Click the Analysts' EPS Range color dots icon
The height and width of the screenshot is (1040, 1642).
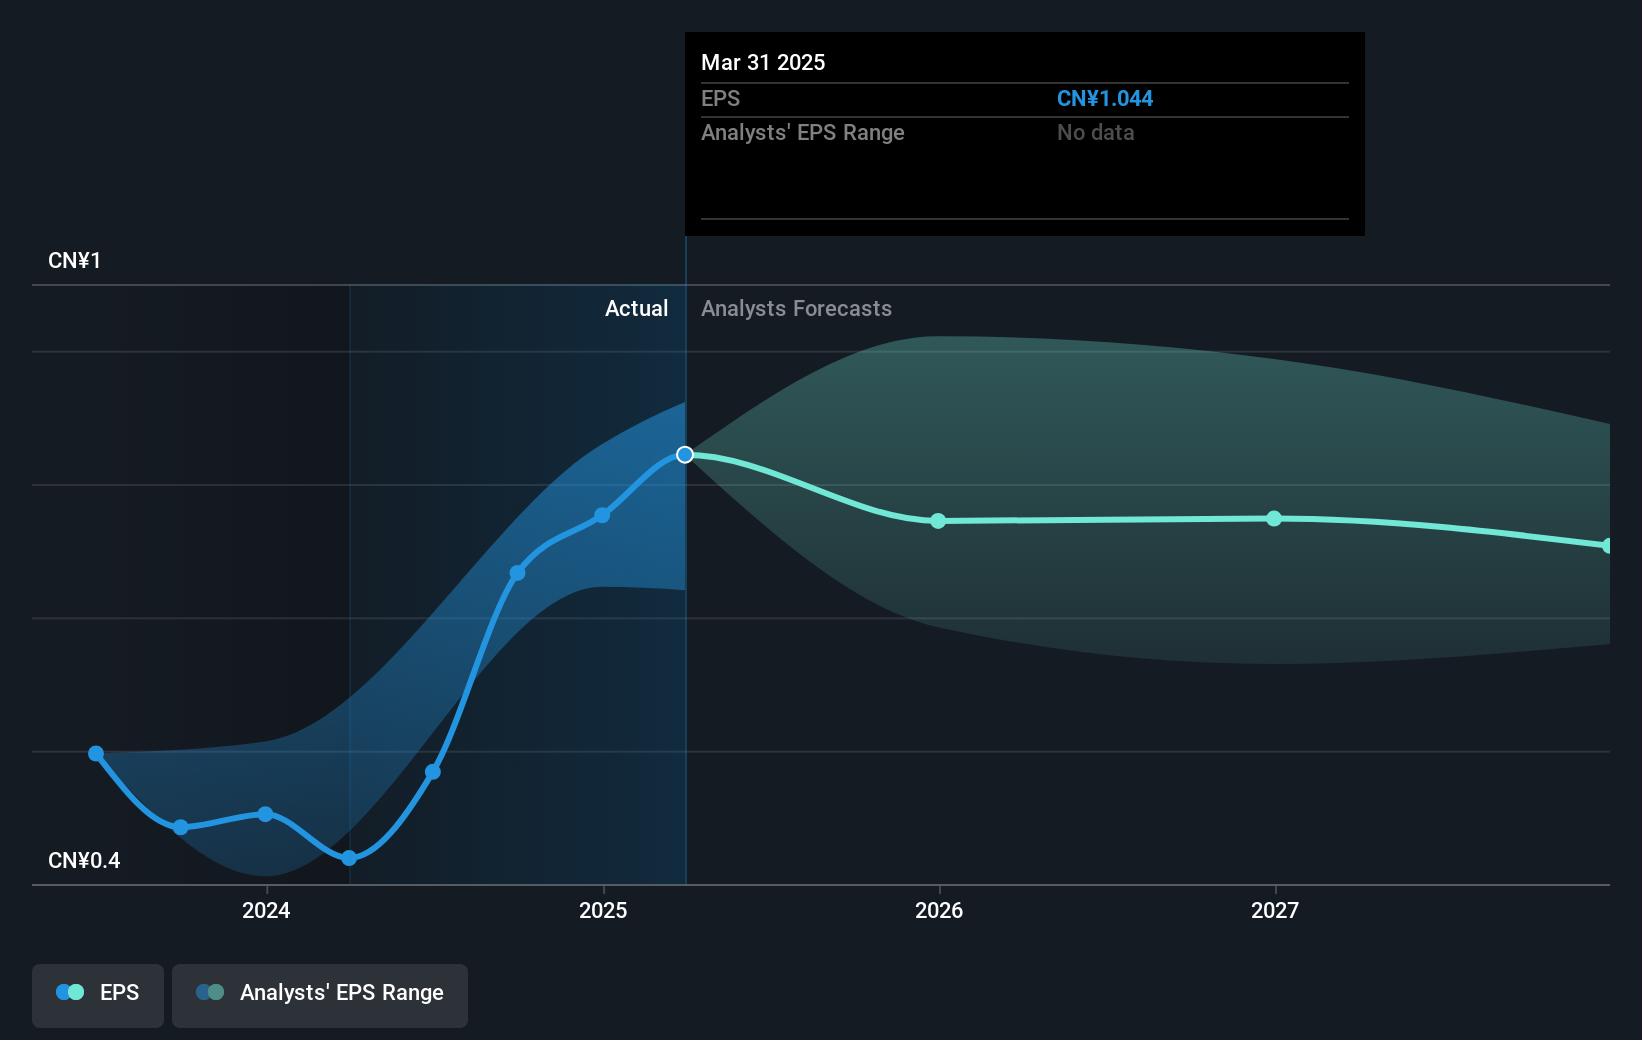point(210,992)
